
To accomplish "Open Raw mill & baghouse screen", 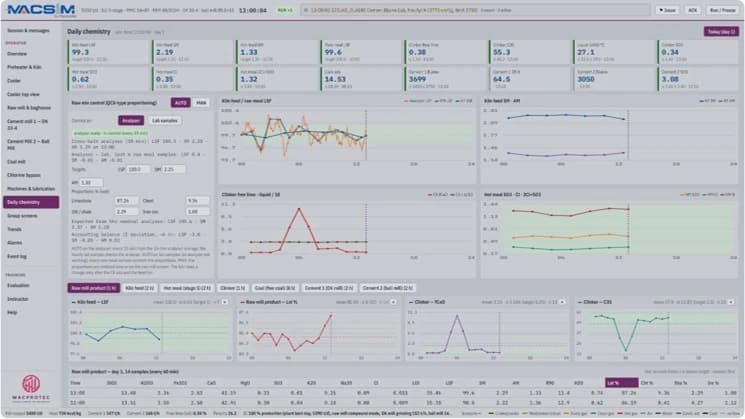I will point(29,108).
